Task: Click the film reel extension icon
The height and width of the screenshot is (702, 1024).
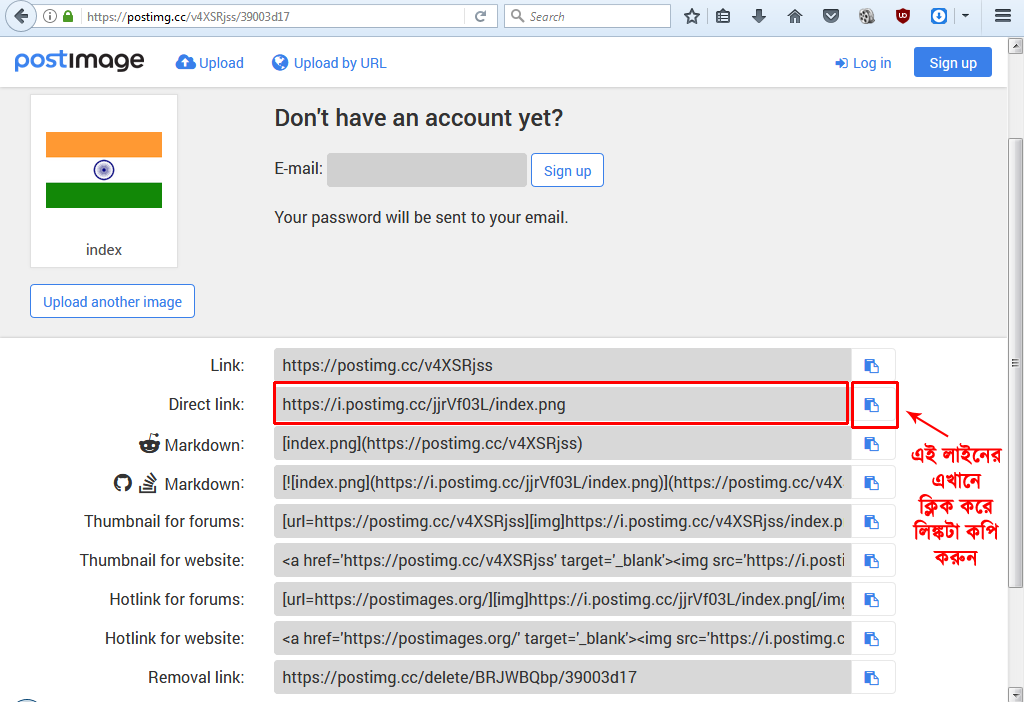Action: tap(867, 16)
